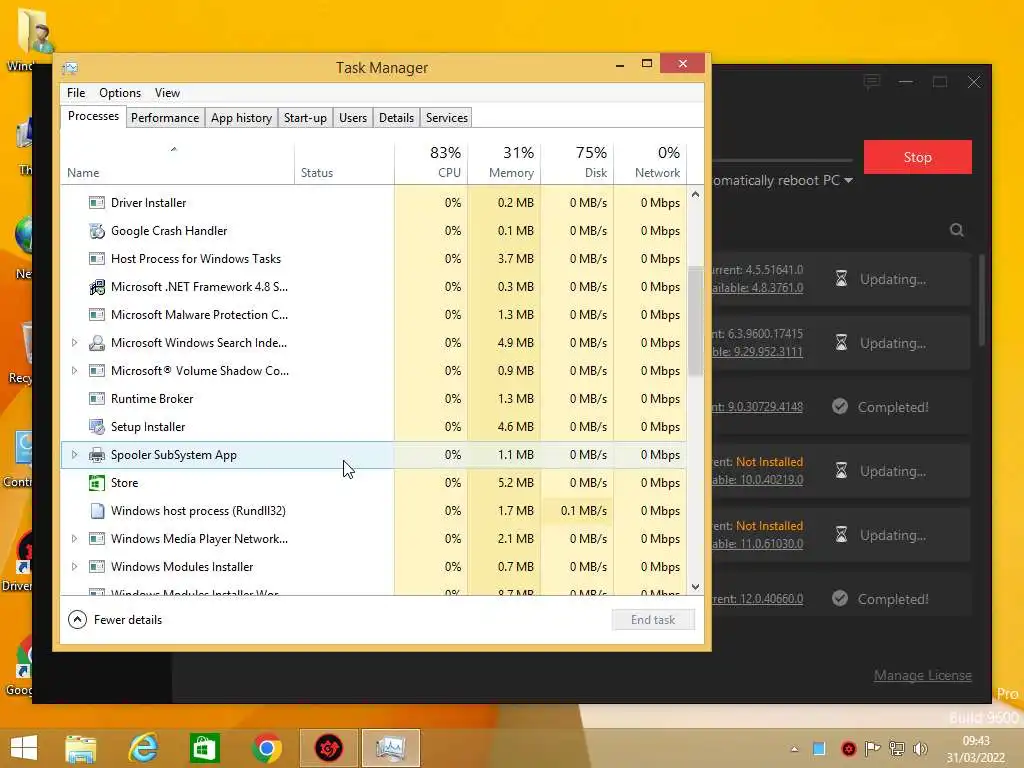Open File Explorer from the taskbar
Viewport: 1024px width, 768px height.
(81, 748)
